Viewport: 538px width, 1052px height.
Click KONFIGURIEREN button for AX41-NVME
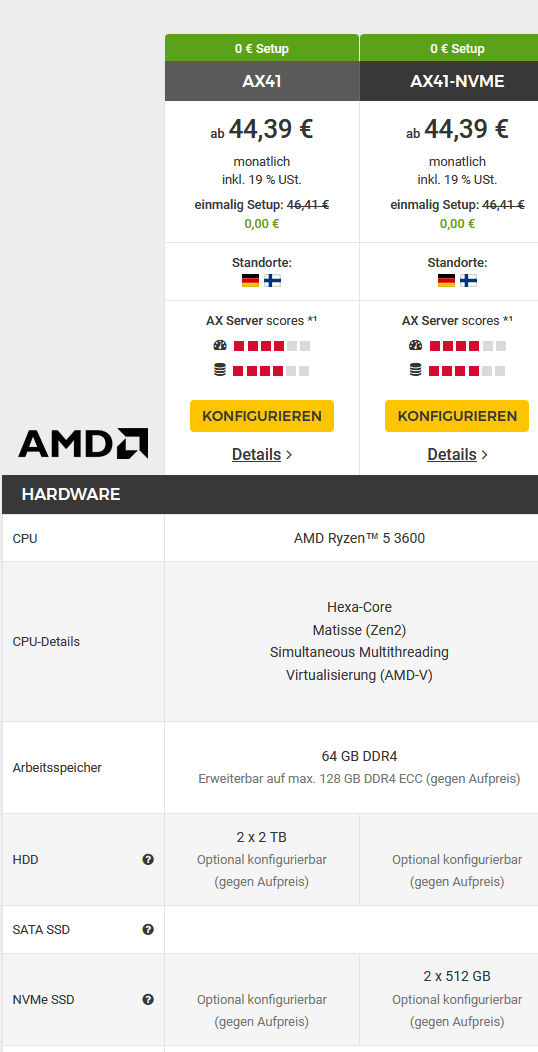457,416
